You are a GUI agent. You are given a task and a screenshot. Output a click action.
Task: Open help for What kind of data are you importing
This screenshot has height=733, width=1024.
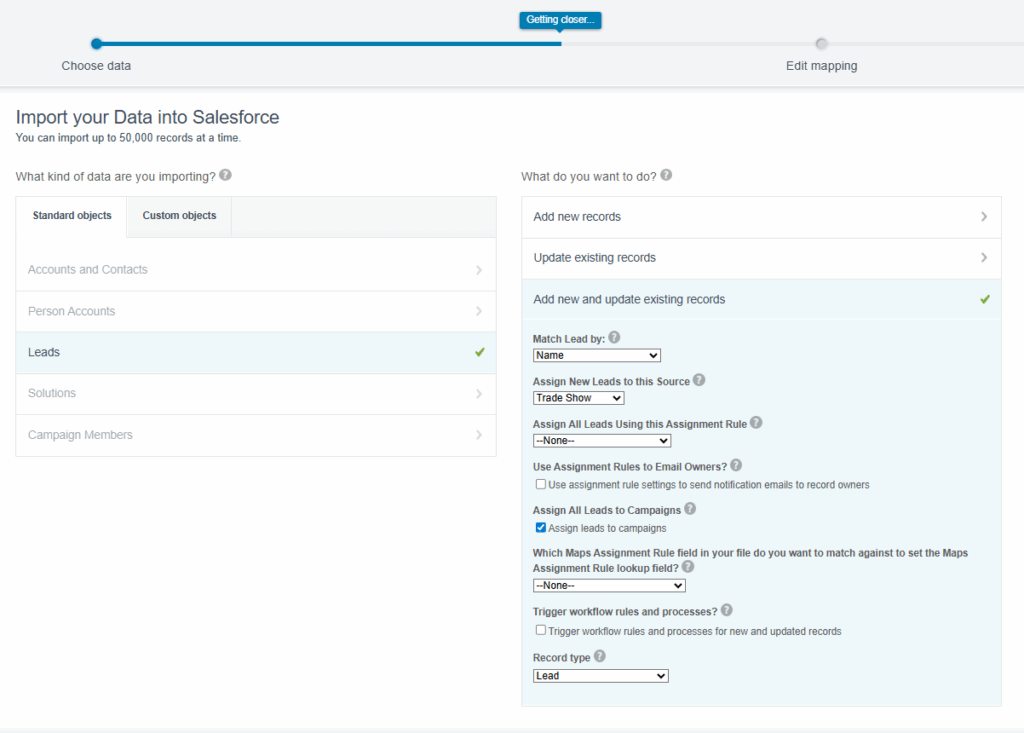226,175
